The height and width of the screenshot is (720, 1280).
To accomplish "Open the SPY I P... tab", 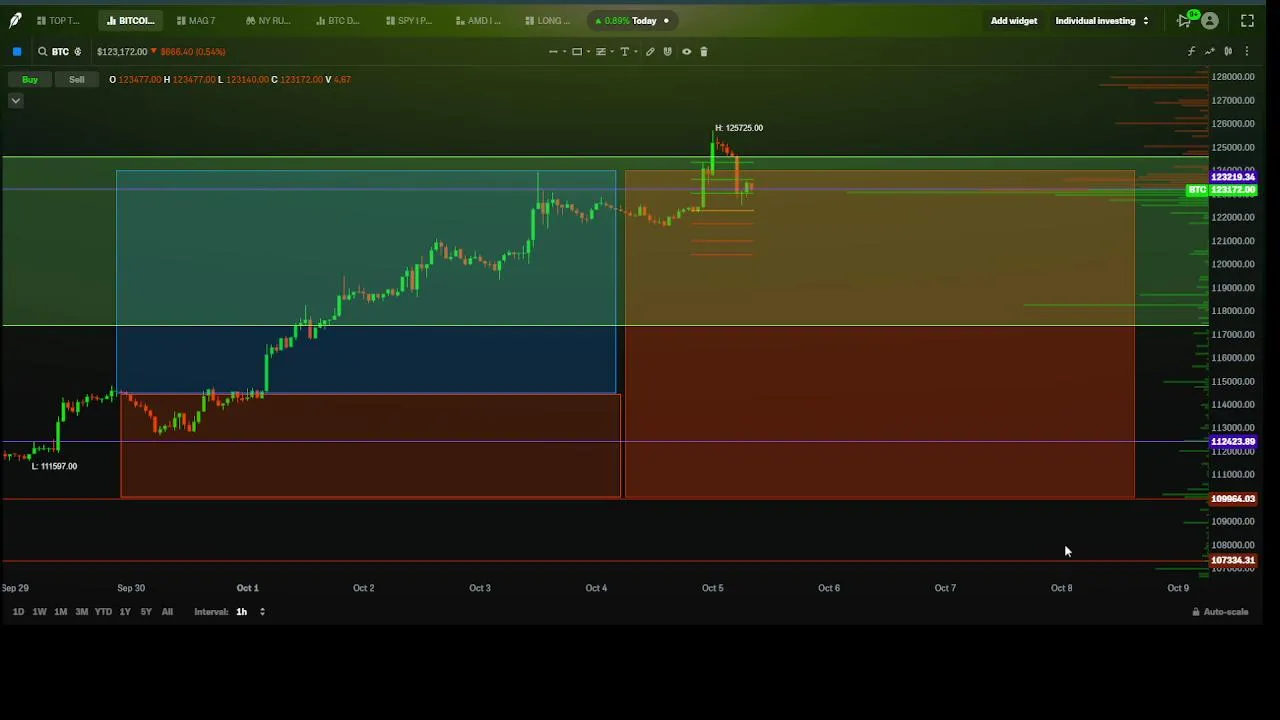I will pyautogui.click(x=409, y=20).
